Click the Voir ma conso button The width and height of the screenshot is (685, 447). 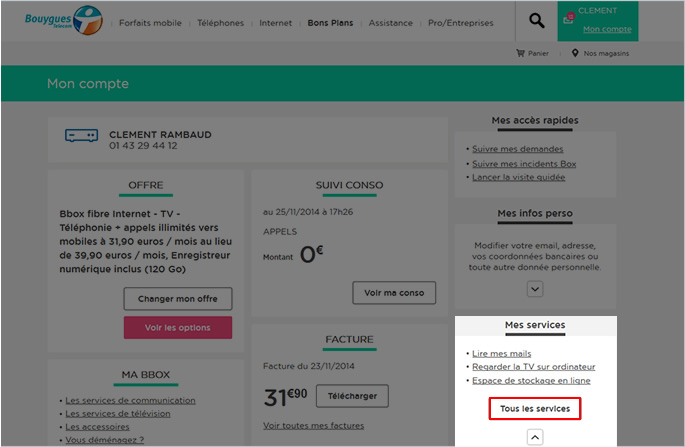pos(394,293)
